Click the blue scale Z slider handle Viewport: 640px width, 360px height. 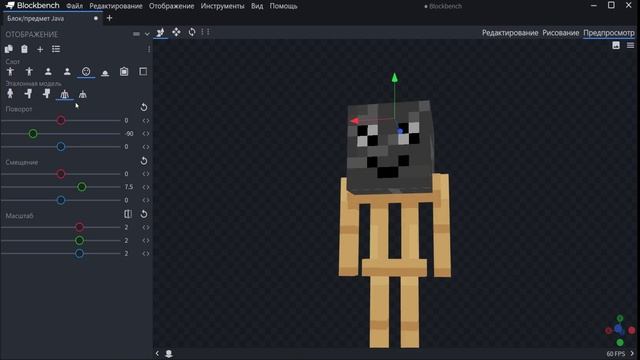[x=80, y=253]
